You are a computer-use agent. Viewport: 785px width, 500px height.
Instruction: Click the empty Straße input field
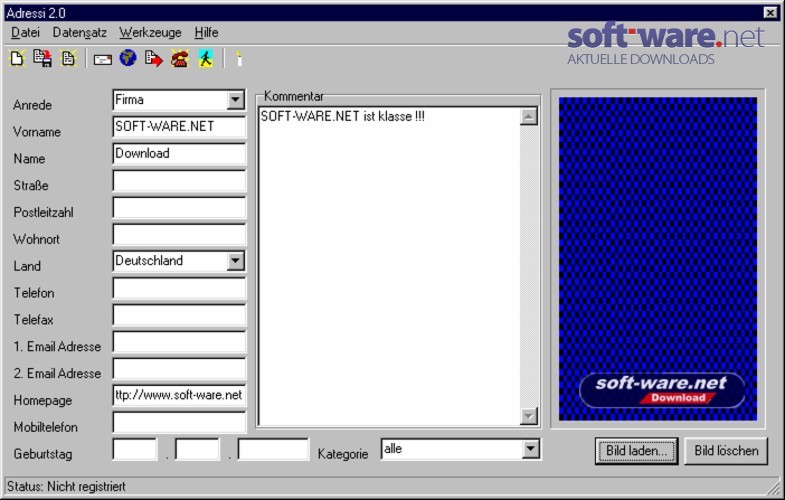click(x=179, y=181)
